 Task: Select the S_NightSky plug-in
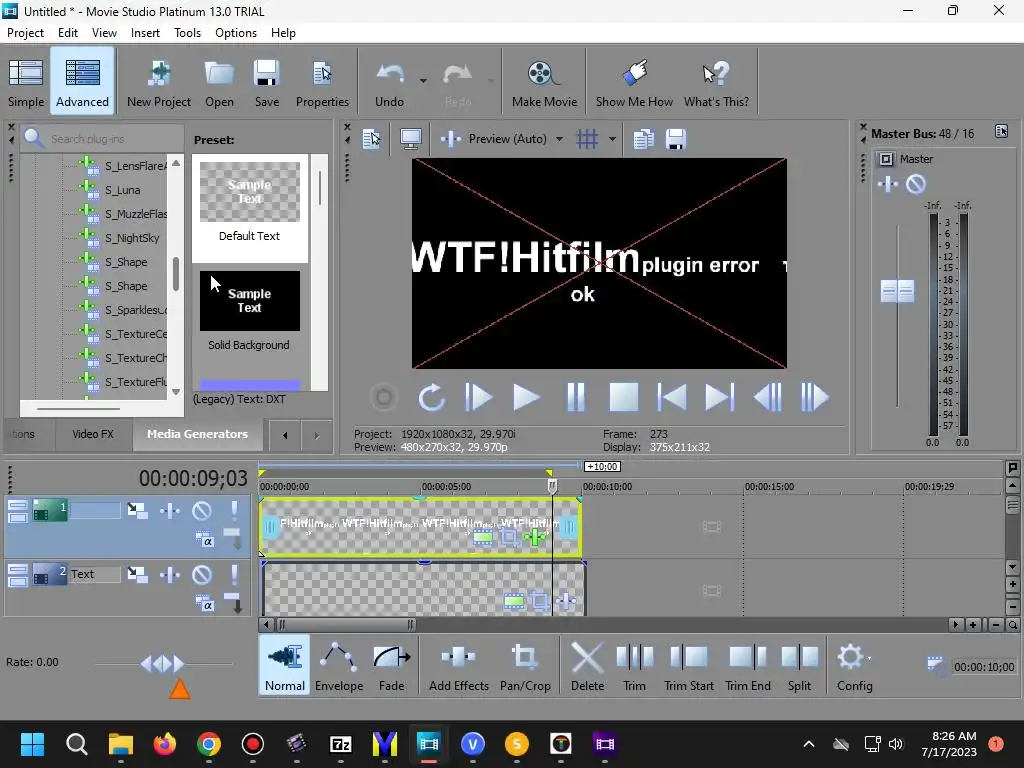pos(131,238)
